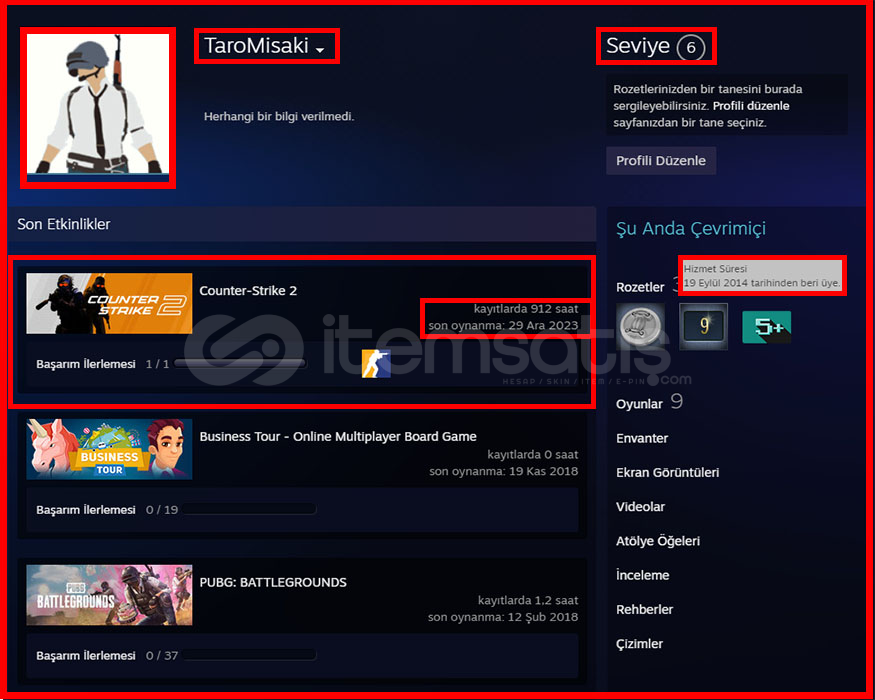
Task: Open the Counter-Strike 2 game banner
Action: [x=109, y=304]
